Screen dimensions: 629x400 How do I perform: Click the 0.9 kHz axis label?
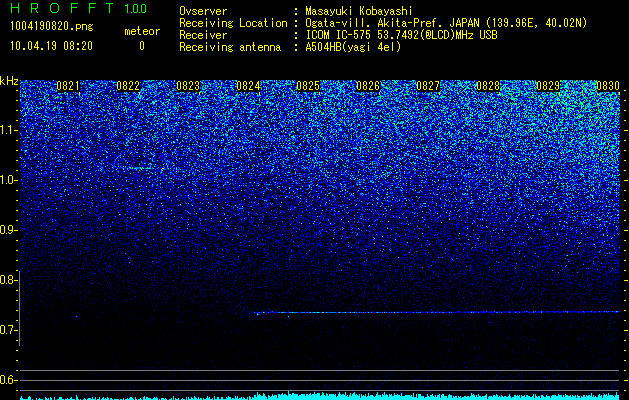pos(8,230)
